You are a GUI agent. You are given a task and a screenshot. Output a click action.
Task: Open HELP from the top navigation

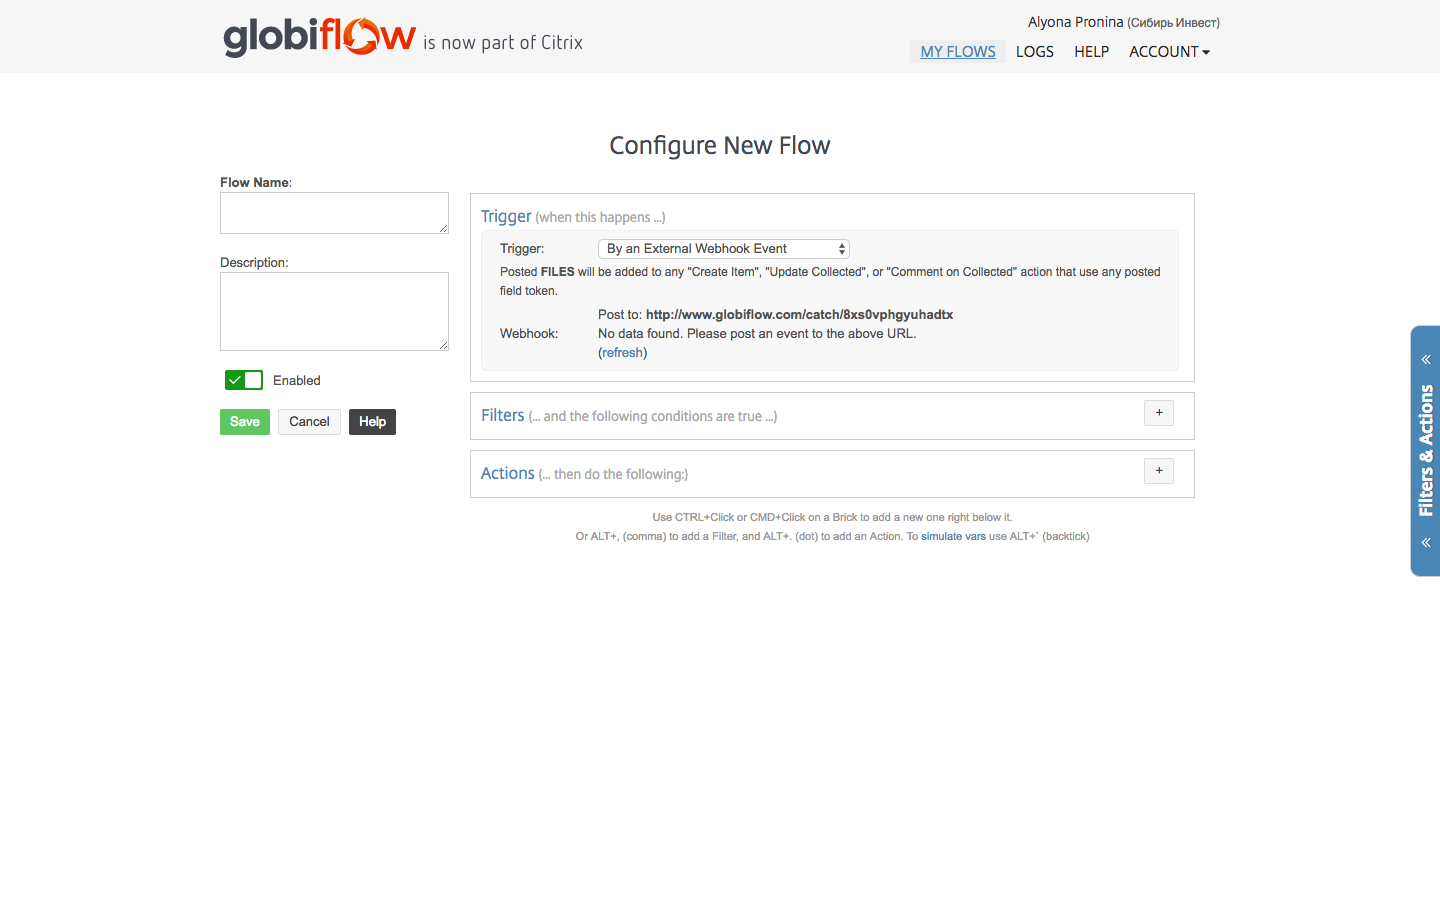click(x=1091, y=51)
